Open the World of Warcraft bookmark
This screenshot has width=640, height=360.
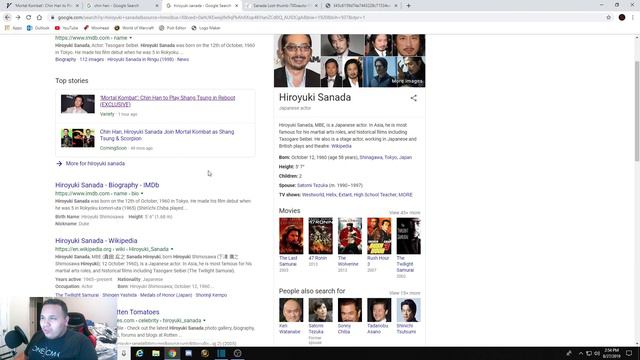[134, 28]
